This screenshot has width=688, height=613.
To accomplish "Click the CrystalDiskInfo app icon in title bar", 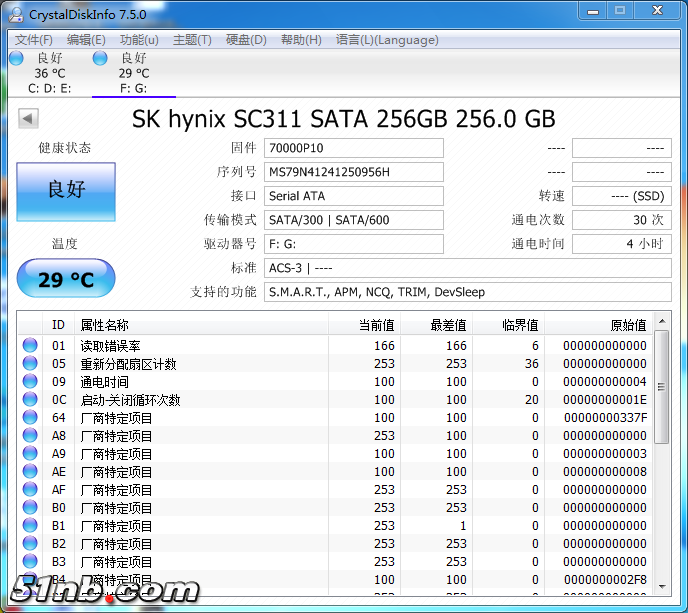I will (x=15, y=13).
